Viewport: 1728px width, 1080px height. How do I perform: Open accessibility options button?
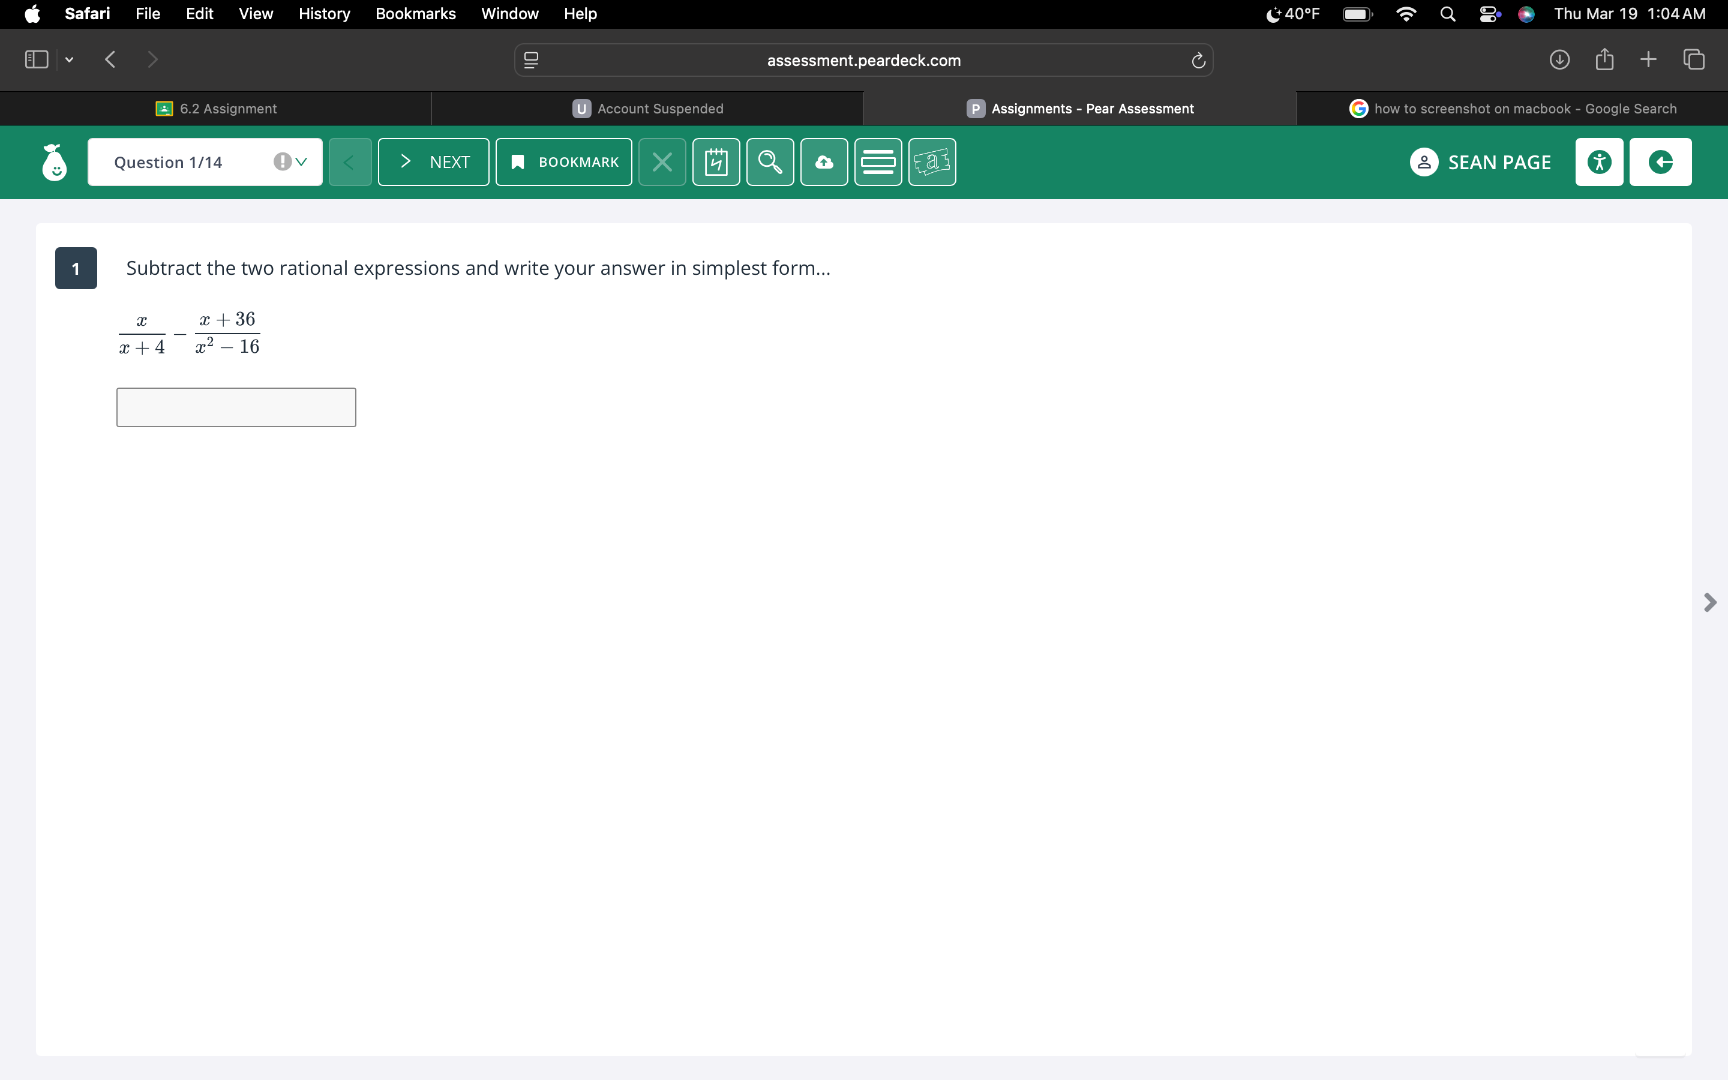click(x=1599, y=162)
